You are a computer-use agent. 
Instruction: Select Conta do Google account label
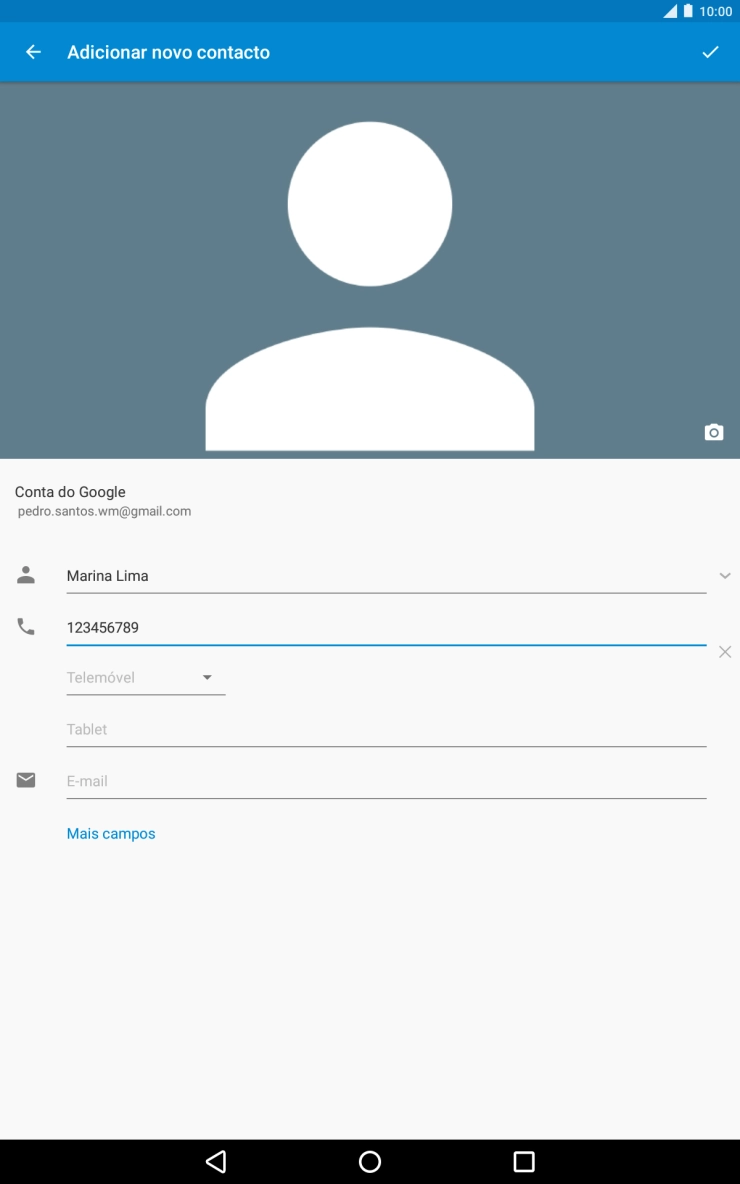70,492
